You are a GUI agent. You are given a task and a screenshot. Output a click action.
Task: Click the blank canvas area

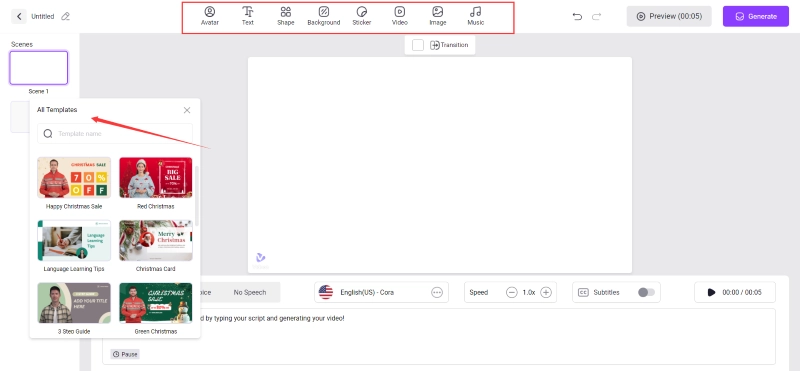[440, 164]
